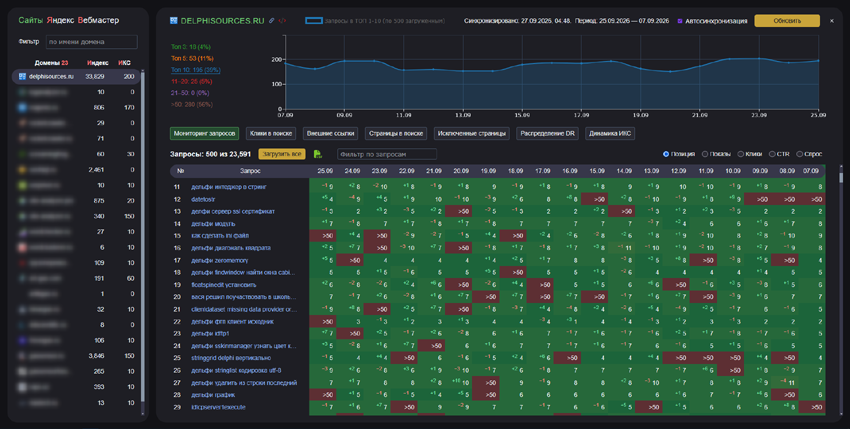Open the link icon next to DELPHISOURCES.RU
The width and height of the screenshot is (850, 429).
pyautogui.click(x=272, y=21)
